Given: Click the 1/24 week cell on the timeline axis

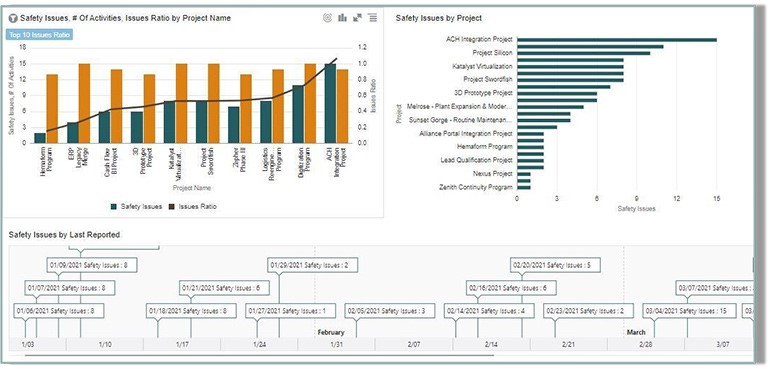Looking at the screenshot, I should pos(259,344).
